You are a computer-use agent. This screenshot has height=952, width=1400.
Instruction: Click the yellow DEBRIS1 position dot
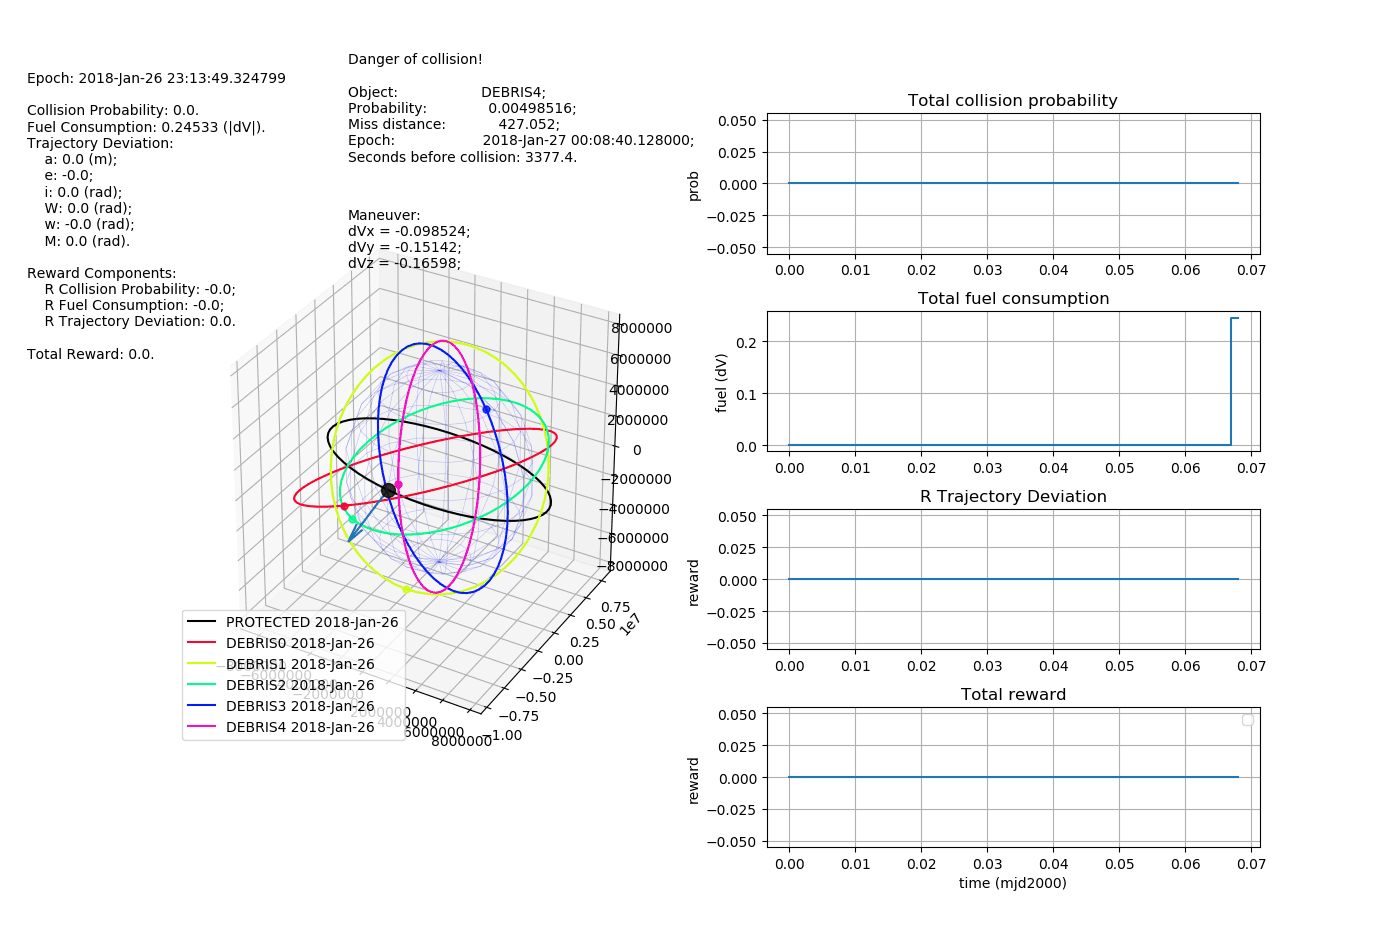click(406, 589)
